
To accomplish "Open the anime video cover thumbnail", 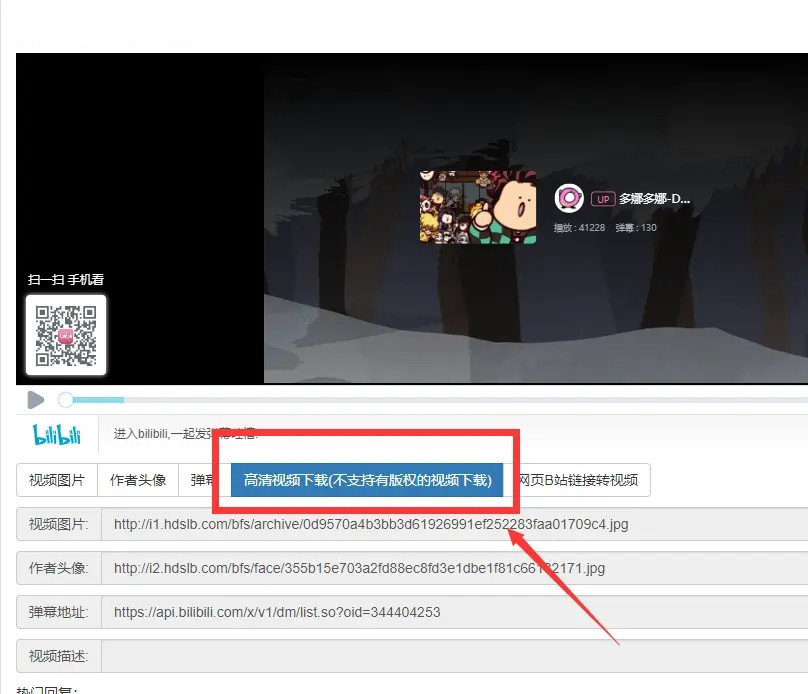I will click(x=477, y=206).
